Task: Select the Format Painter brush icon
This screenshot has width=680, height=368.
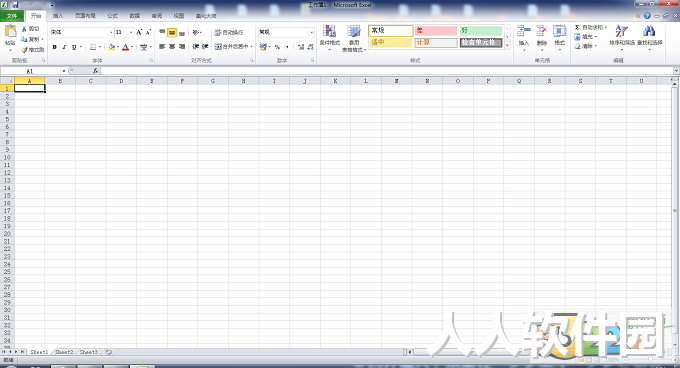Action: tap(25, 50)
